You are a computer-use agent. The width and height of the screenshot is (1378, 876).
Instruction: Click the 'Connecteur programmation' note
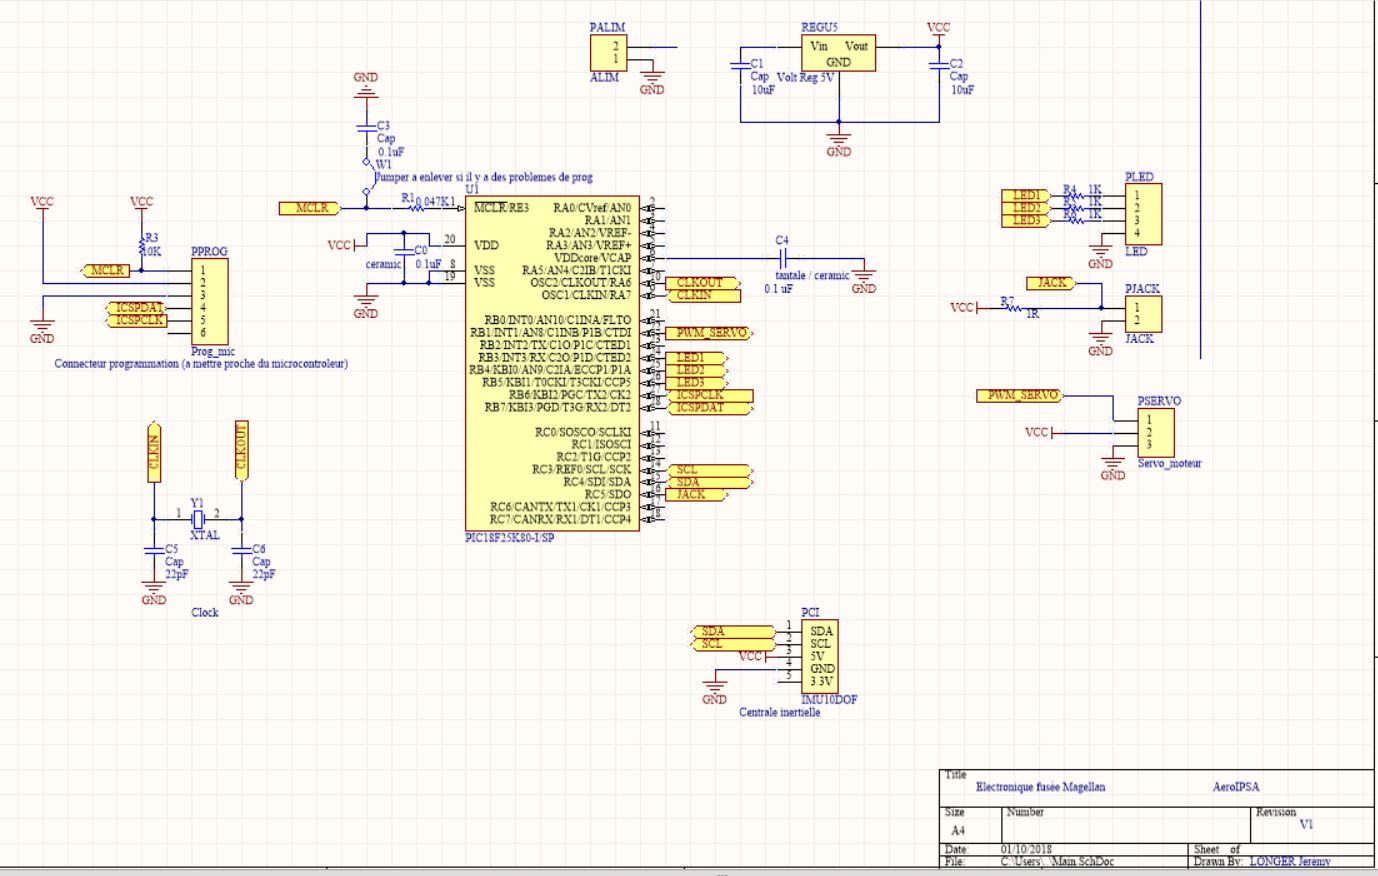[x=201, y=364]
